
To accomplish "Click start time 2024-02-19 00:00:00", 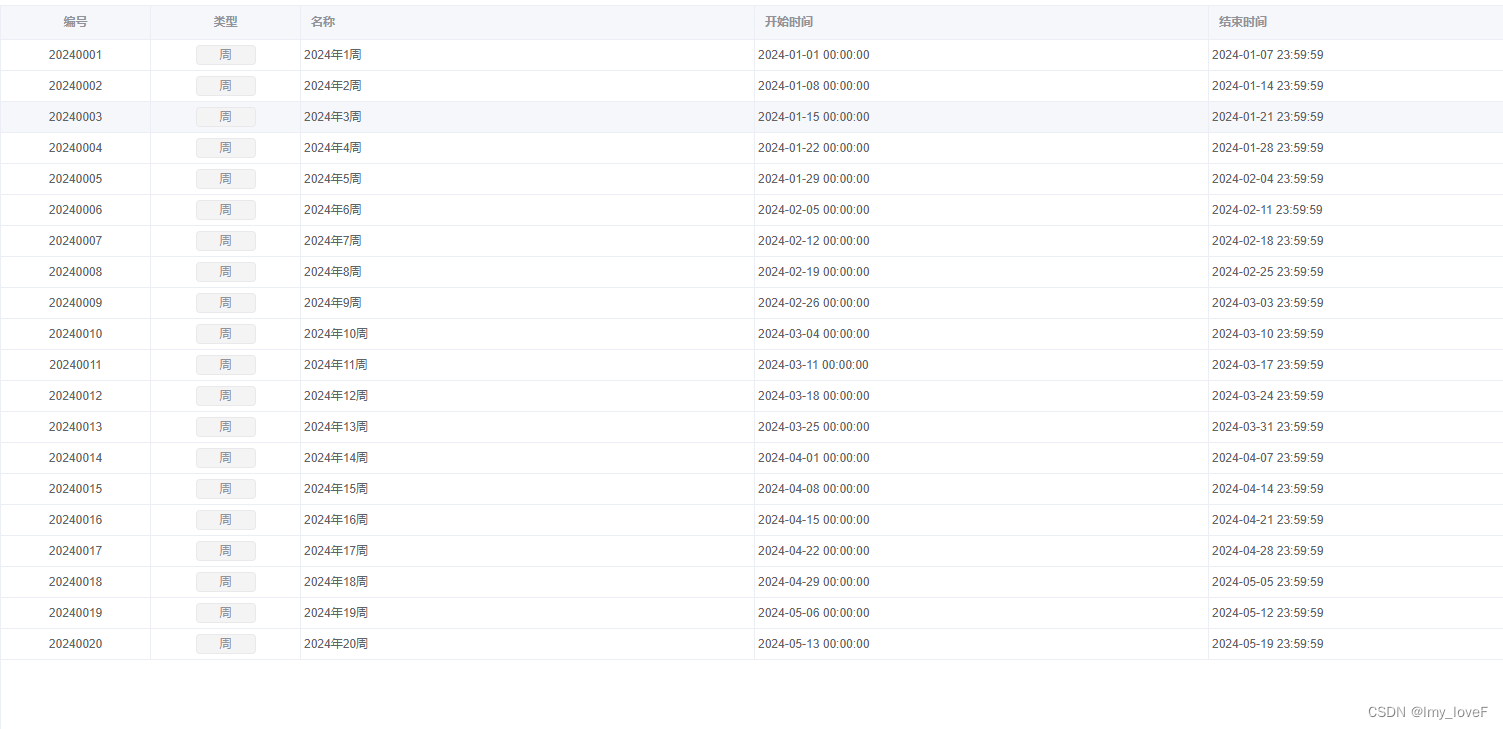I will click(x=814, y=272).
